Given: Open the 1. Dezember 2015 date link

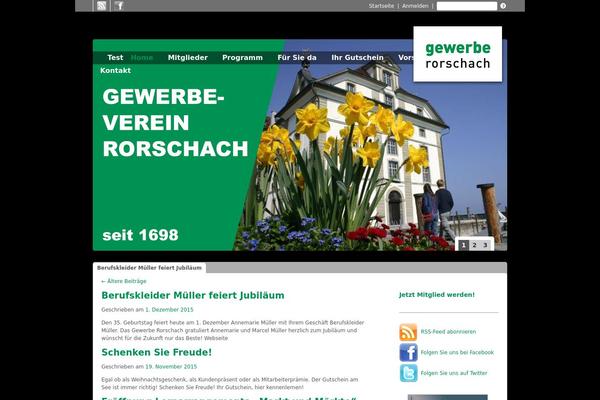Looking at the screenshot, I should click(x=169, y=309).
